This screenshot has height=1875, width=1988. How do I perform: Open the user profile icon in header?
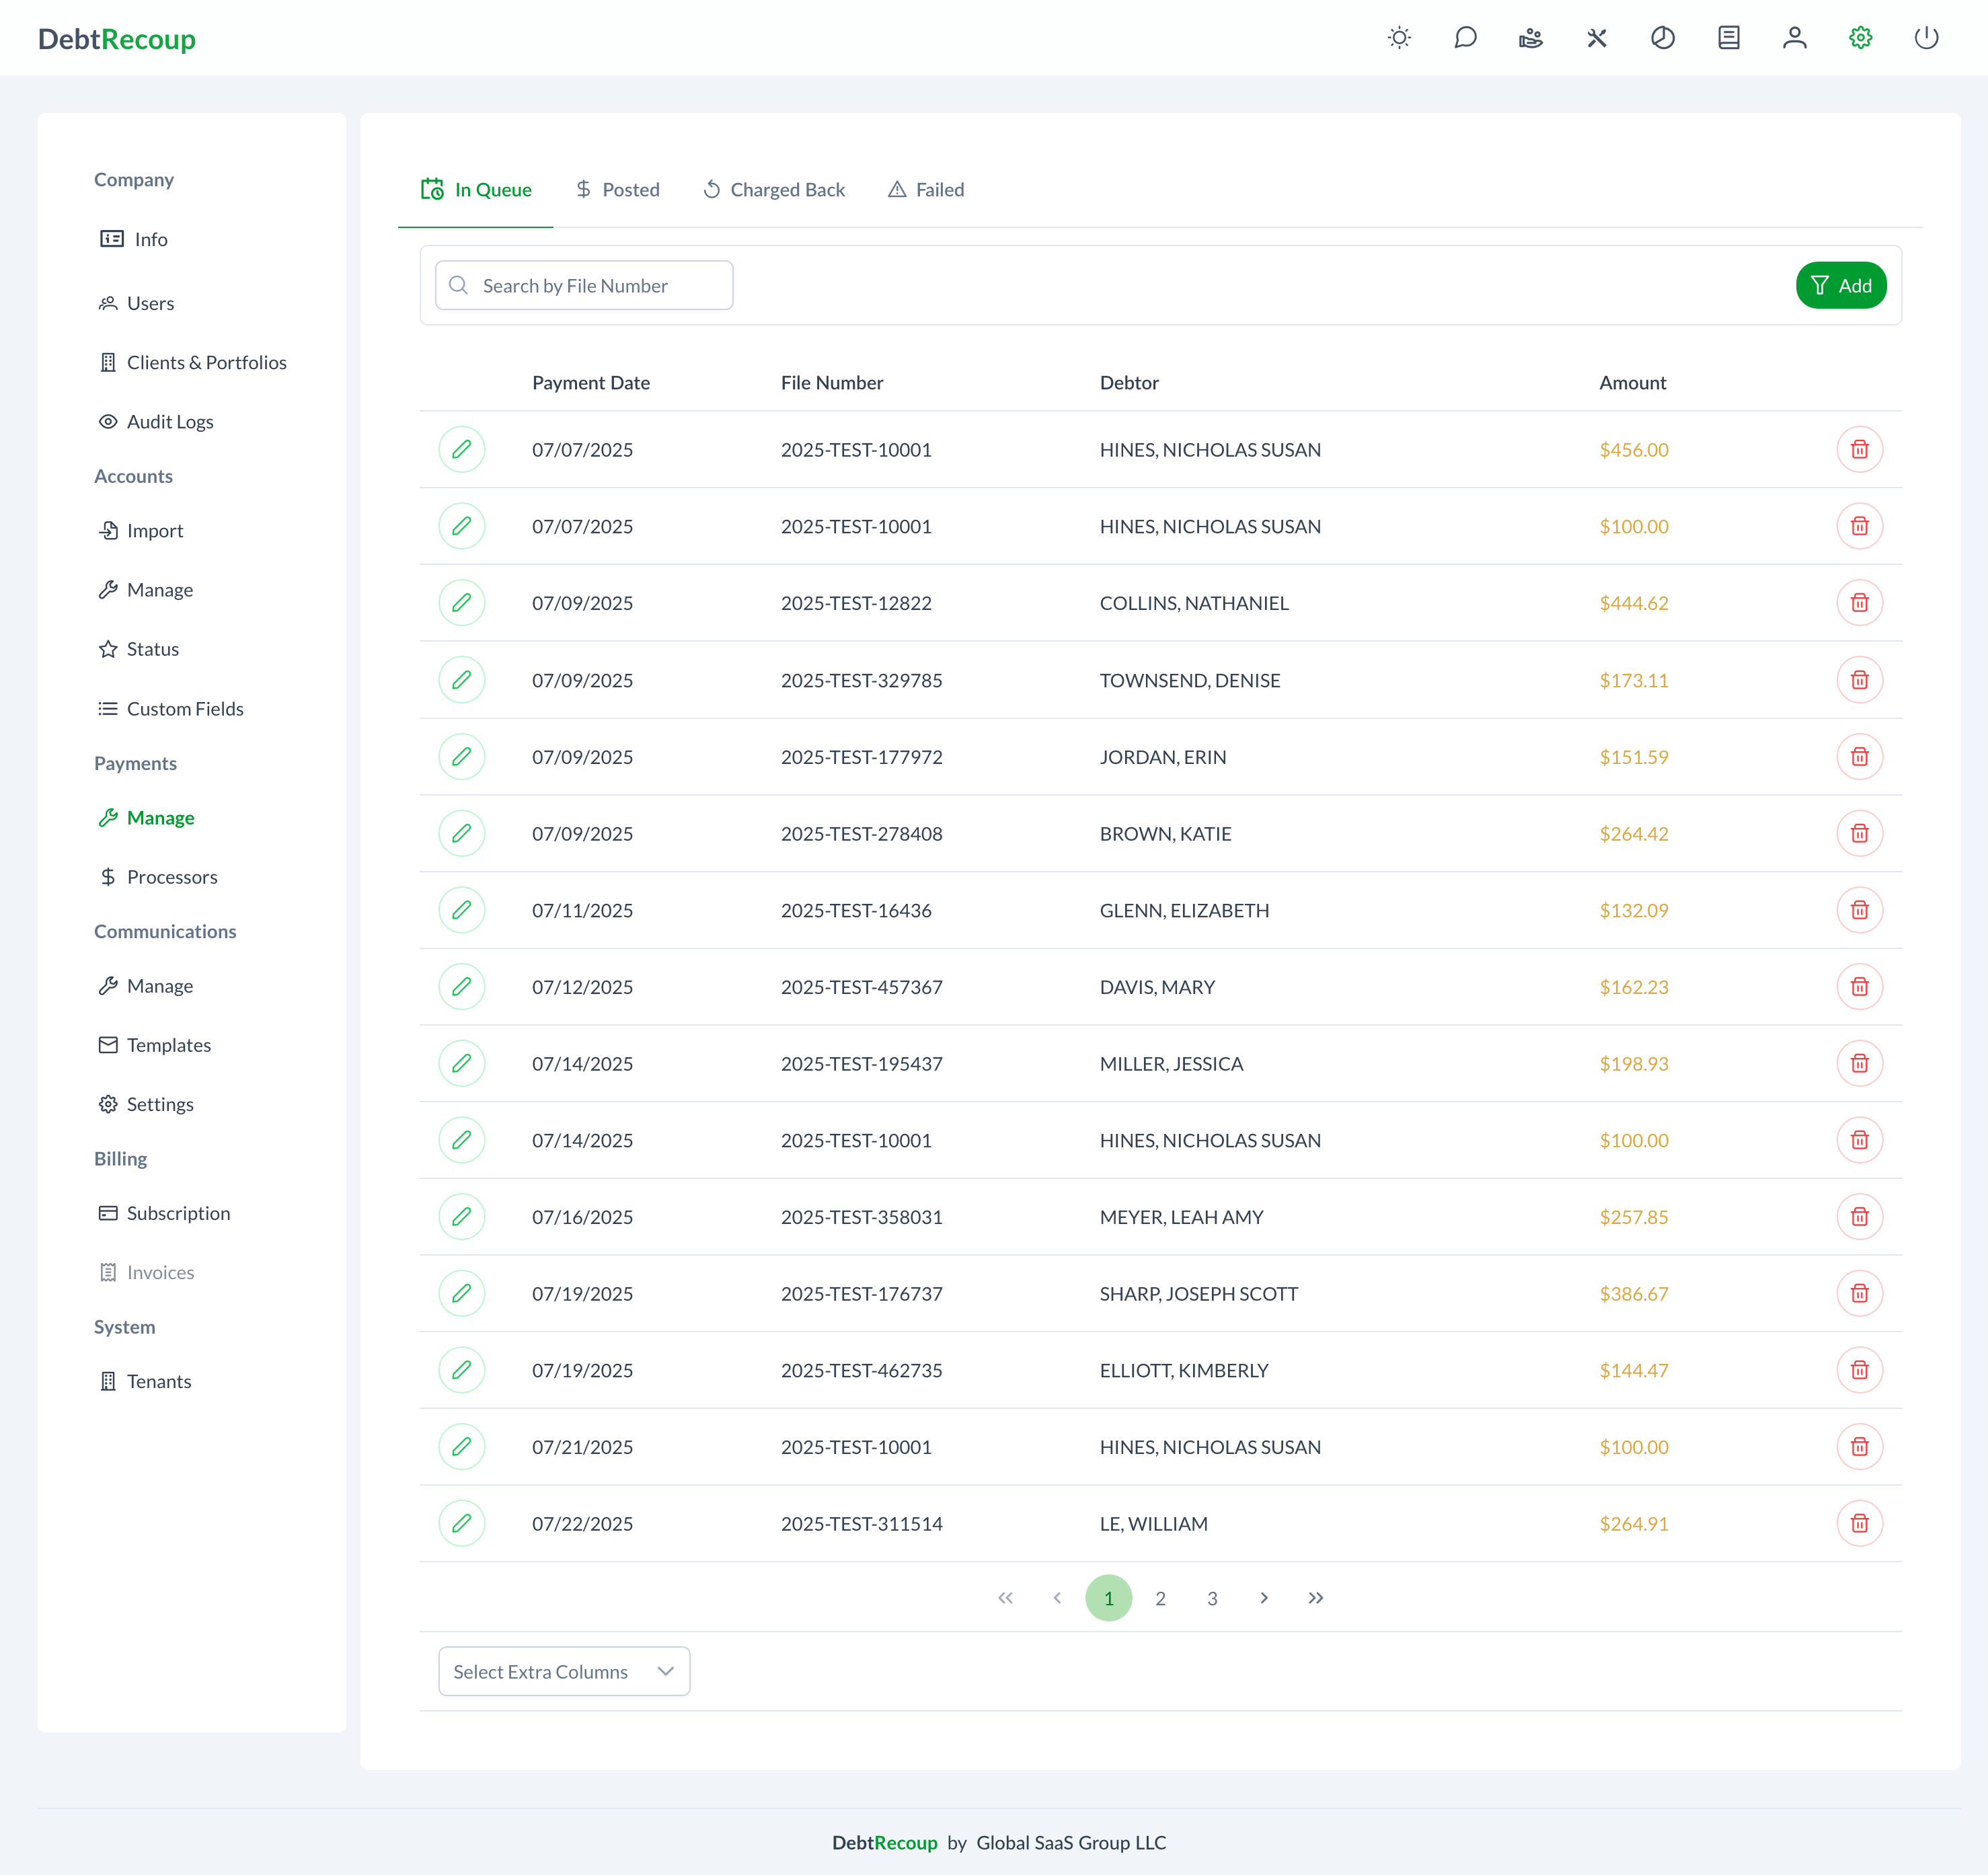[1794, 38]
